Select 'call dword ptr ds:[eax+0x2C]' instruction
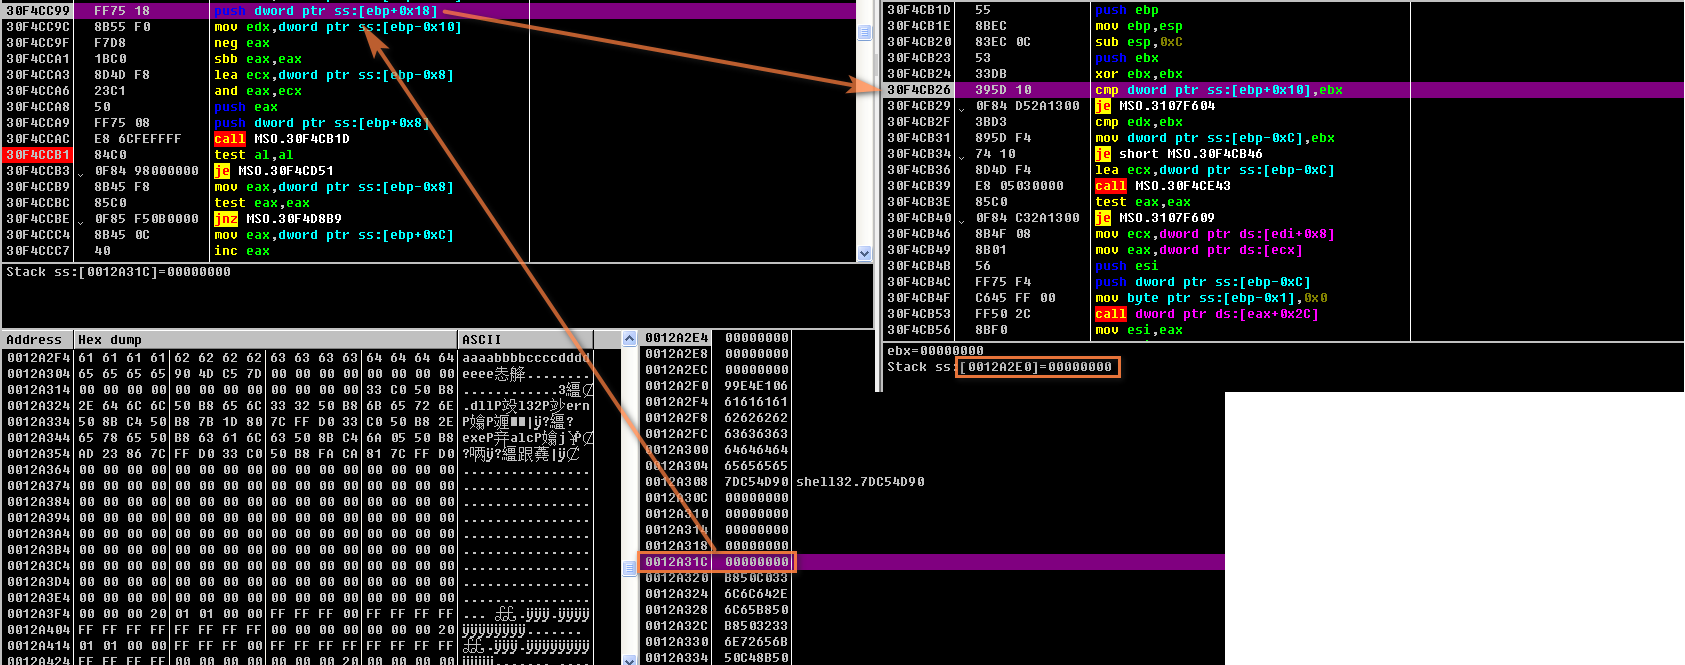The width and height of the screenshot is (1685, 665). [x=1207, y=314]
